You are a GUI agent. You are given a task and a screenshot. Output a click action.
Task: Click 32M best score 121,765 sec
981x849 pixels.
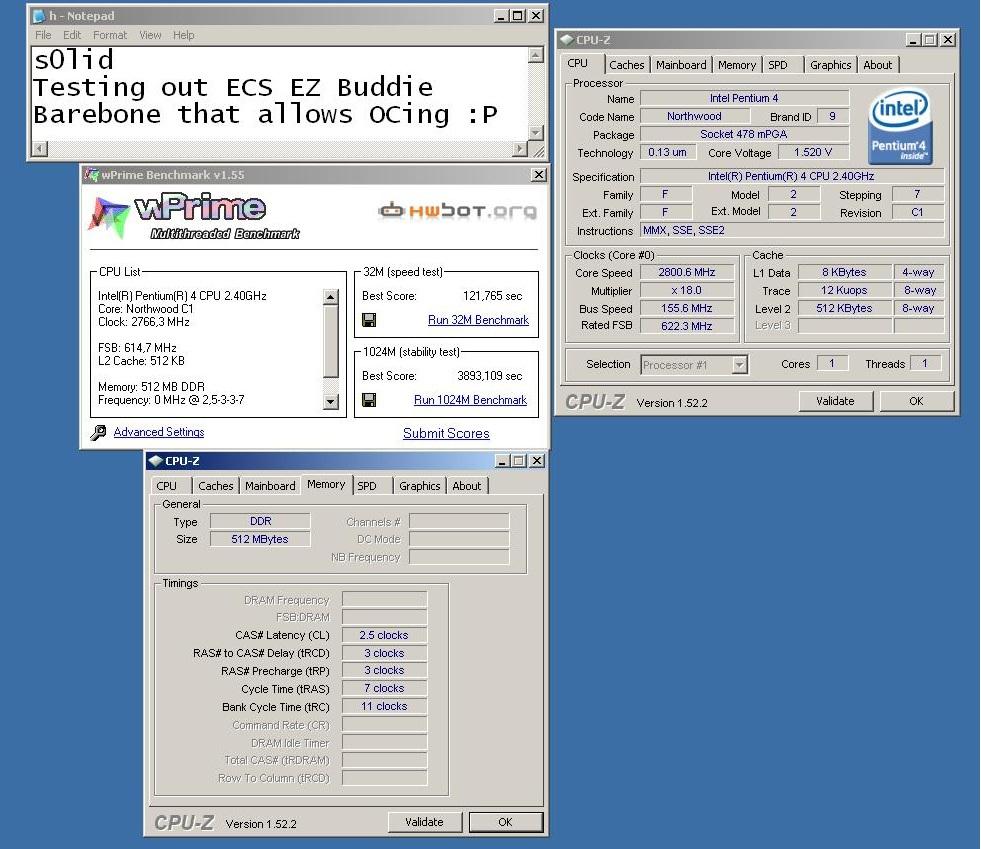pos(492,296)
